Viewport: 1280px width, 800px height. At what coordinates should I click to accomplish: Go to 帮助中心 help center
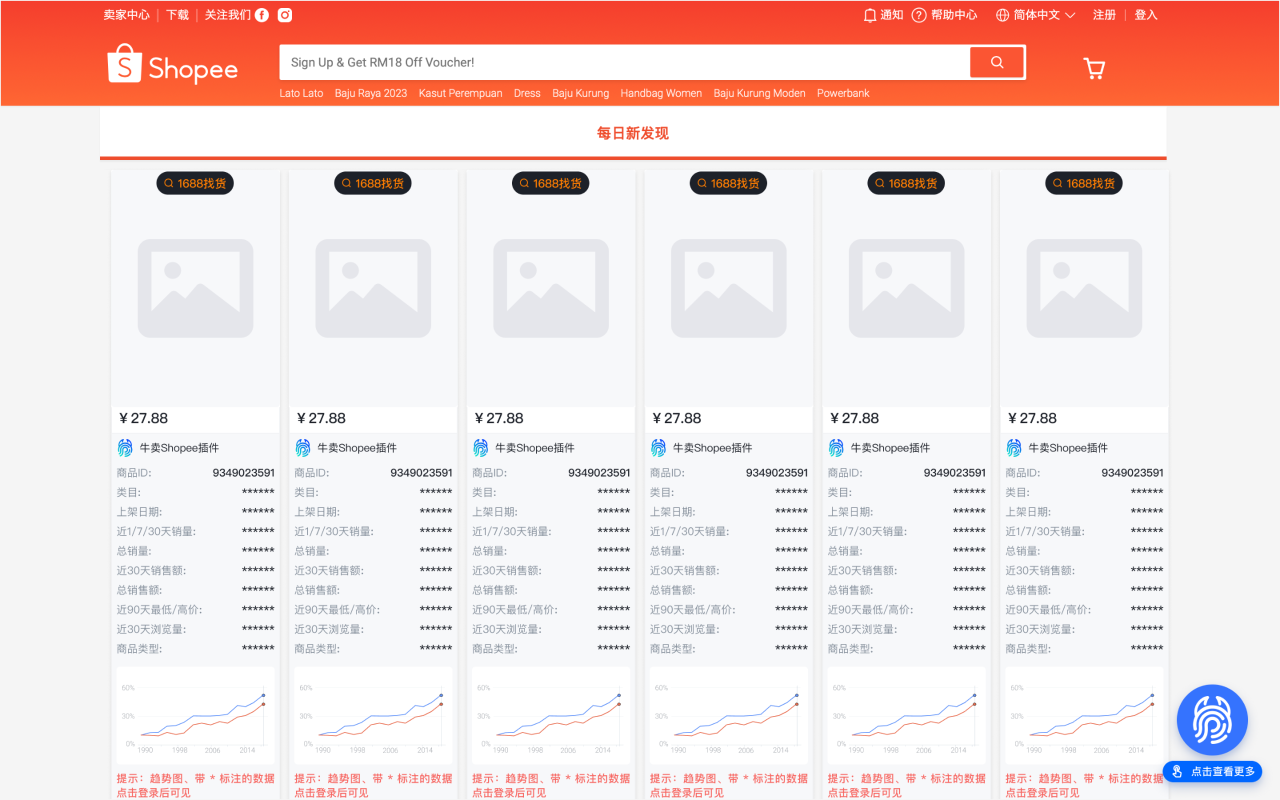(954, 15)
